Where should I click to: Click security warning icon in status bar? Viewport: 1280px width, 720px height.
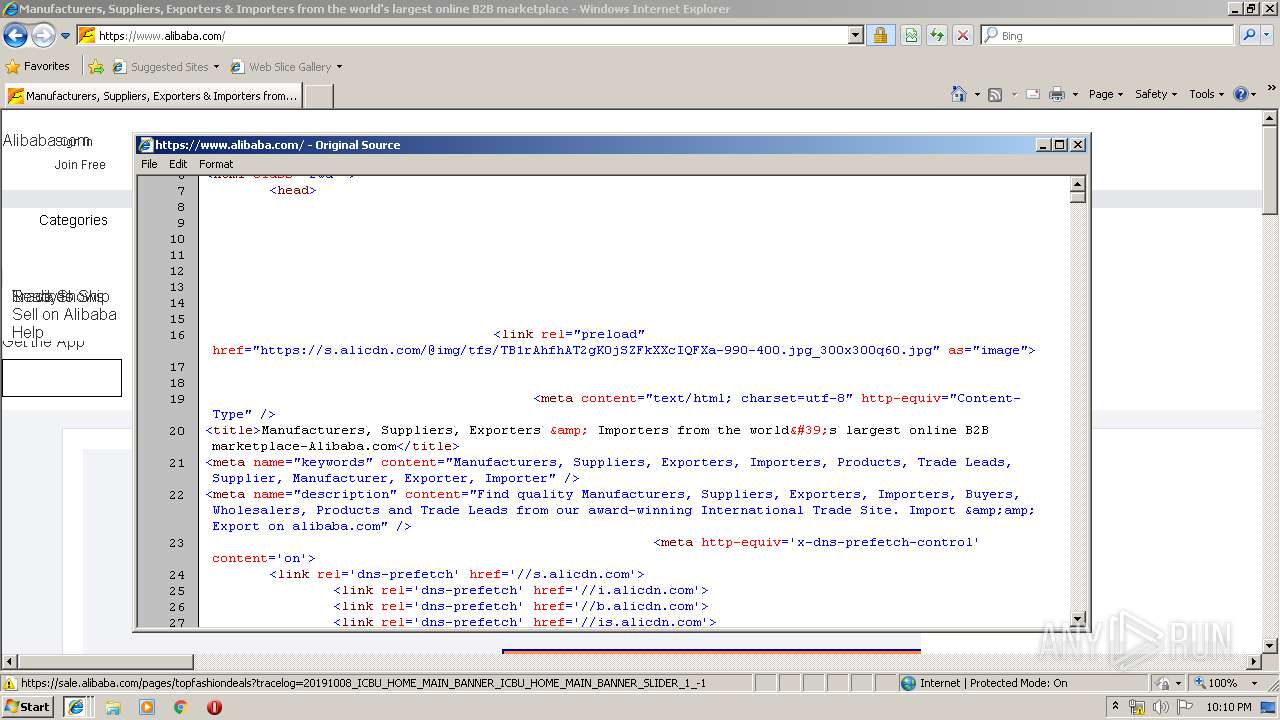coord(10,684)
